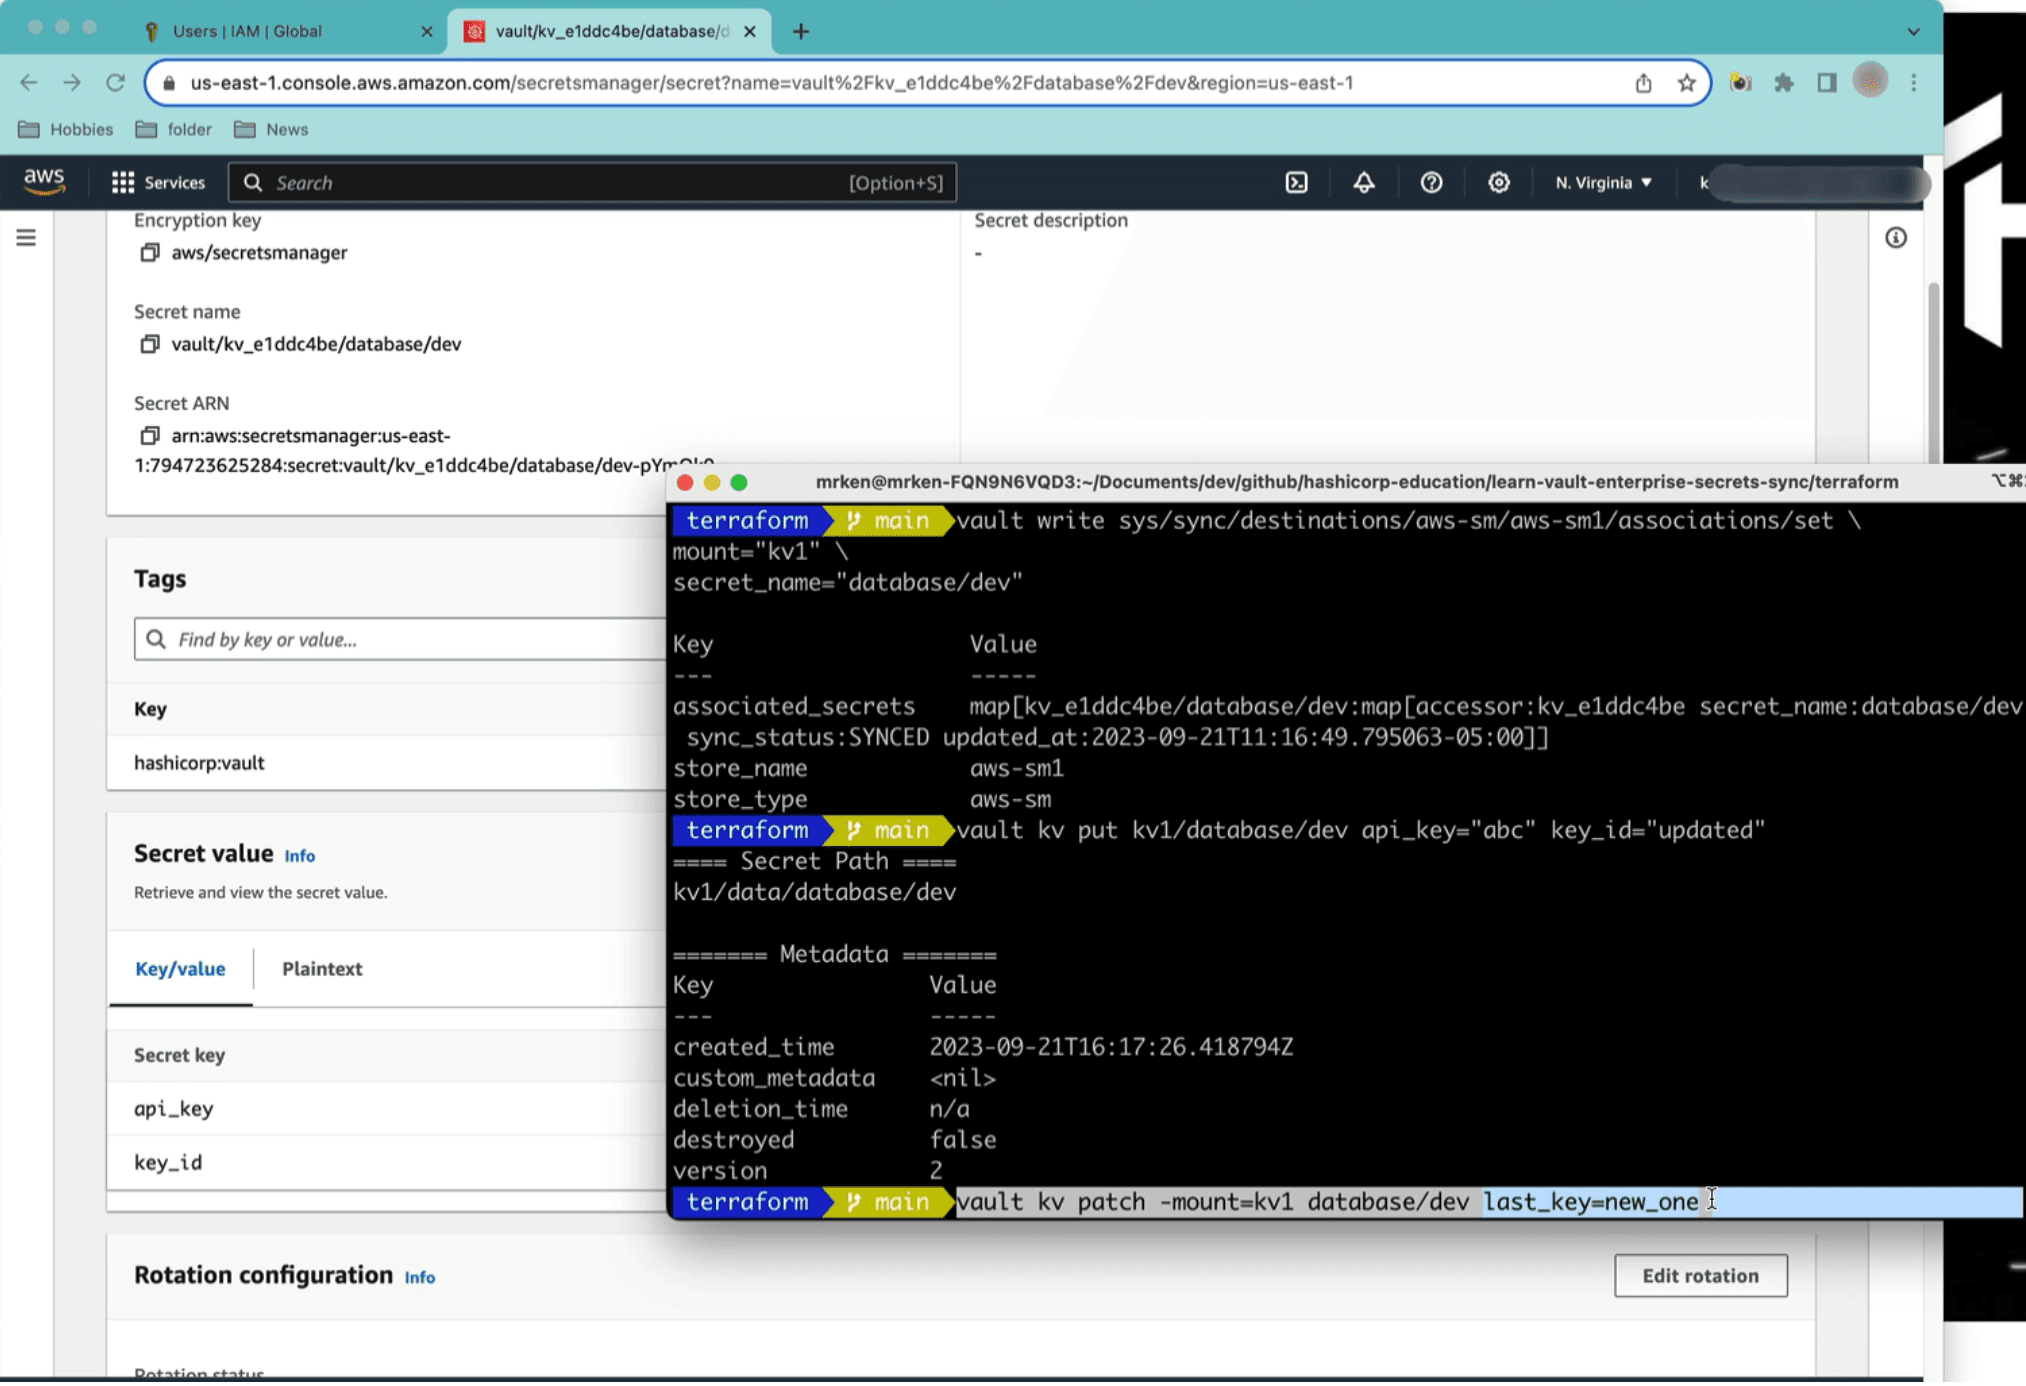Image resolution: width=2026 pixels, height=1386 pixels.
Task: Open the Services grid icon
Action: point(123,181)
